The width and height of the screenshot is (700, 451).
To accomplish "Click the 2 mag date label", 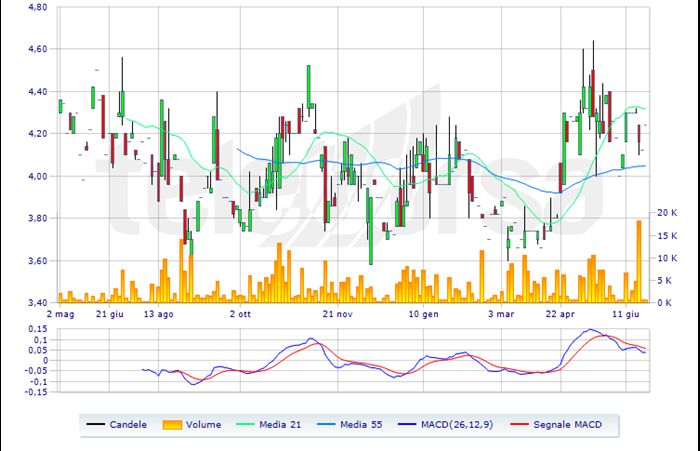I will point(60,314).
